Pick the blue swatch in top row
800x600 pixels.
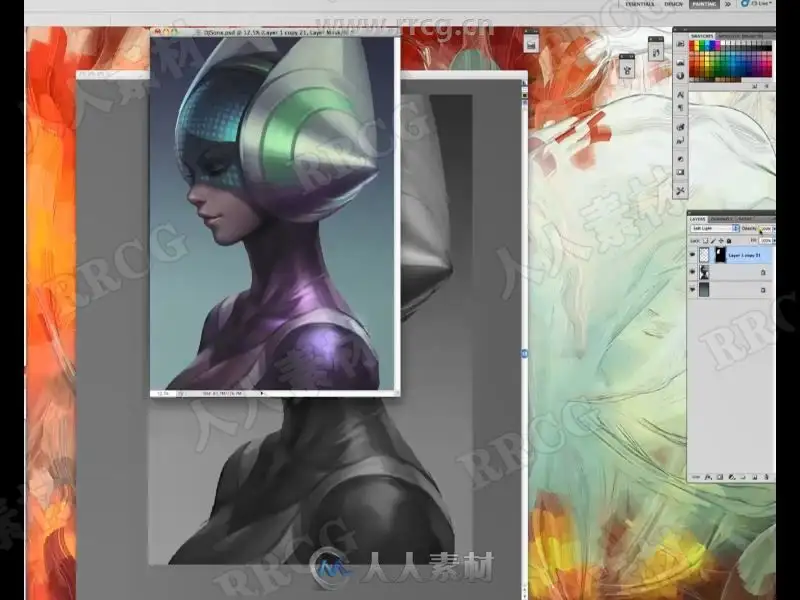(712, 43)
